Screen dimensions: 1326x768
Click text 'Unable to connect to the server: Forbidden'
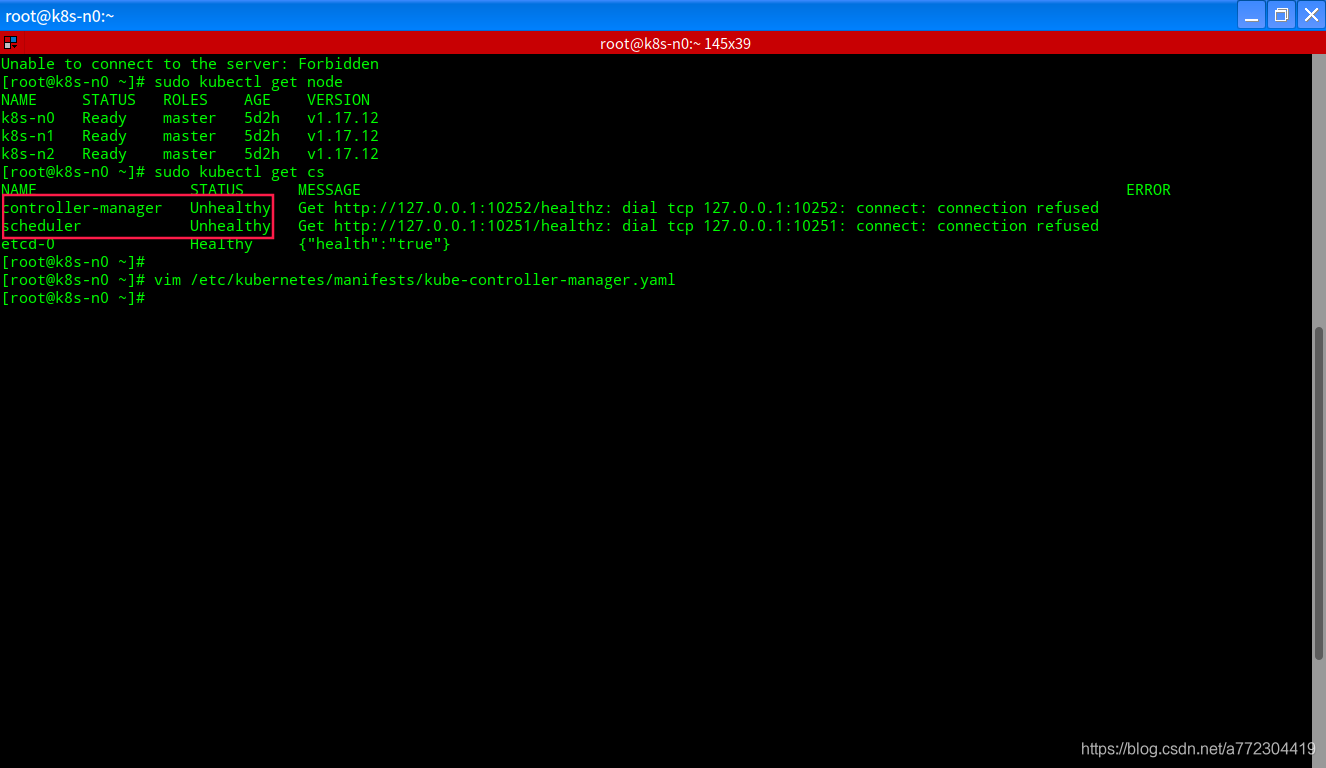(190, 64)
